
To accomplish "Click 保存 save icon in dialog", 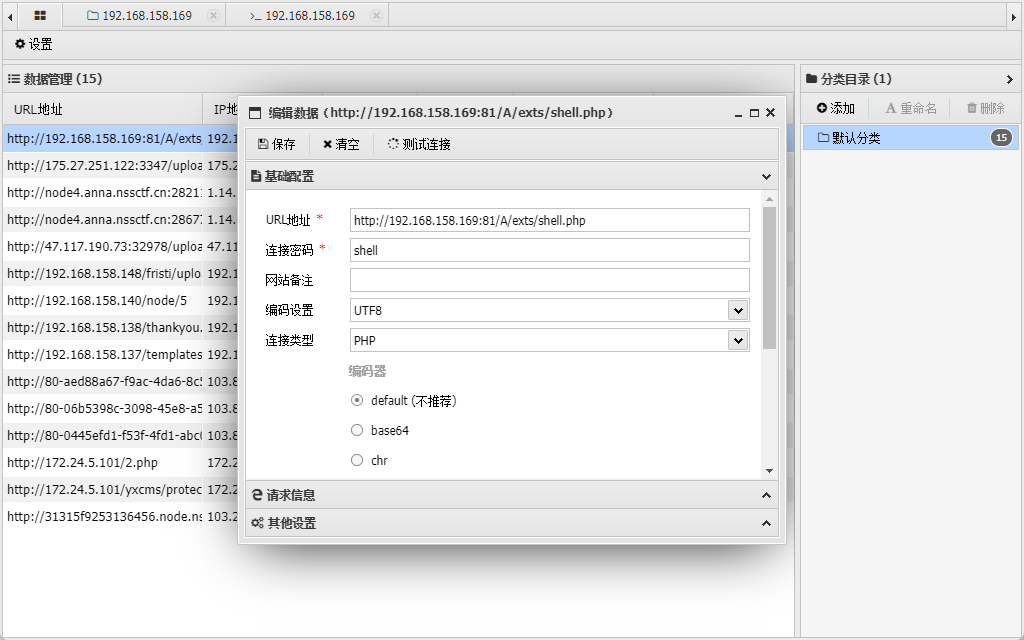I will tap(277, 144).
